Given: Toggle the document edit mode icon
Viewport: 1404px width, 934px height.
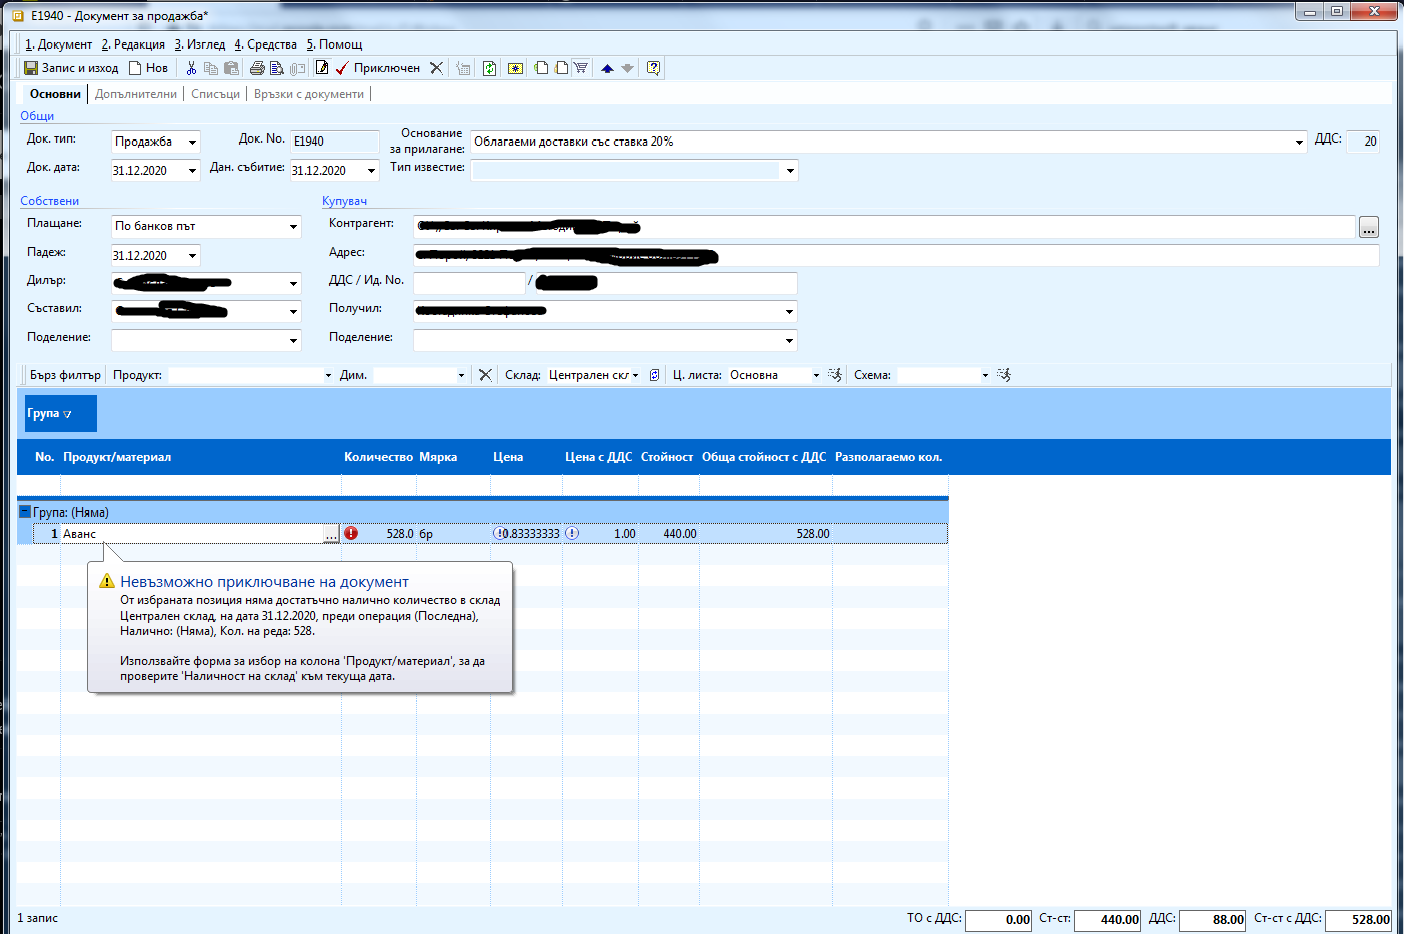Looking at the screenshot, I should point(322,68).
